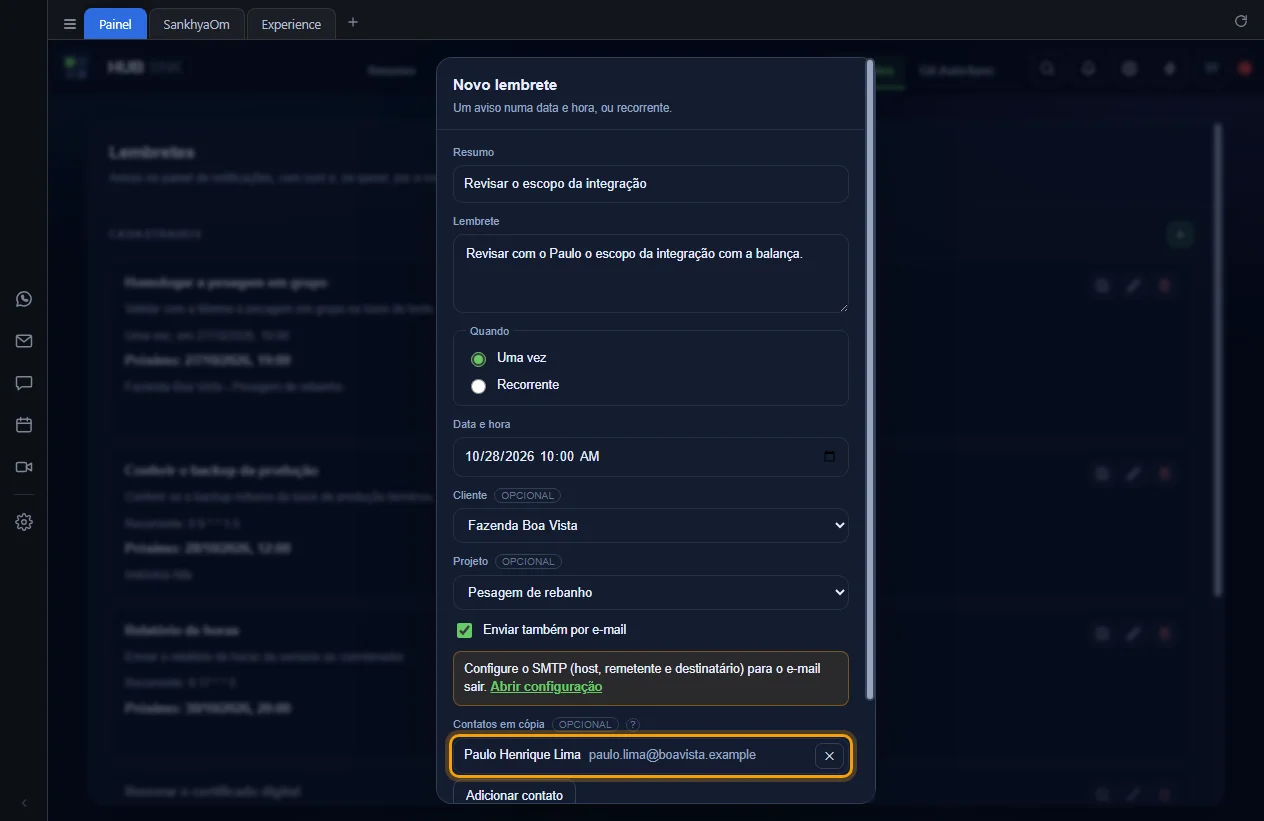
Task: Show the help tooltip for Contatos em cópia
Action: pyautogui.click(x=633, y=724)
